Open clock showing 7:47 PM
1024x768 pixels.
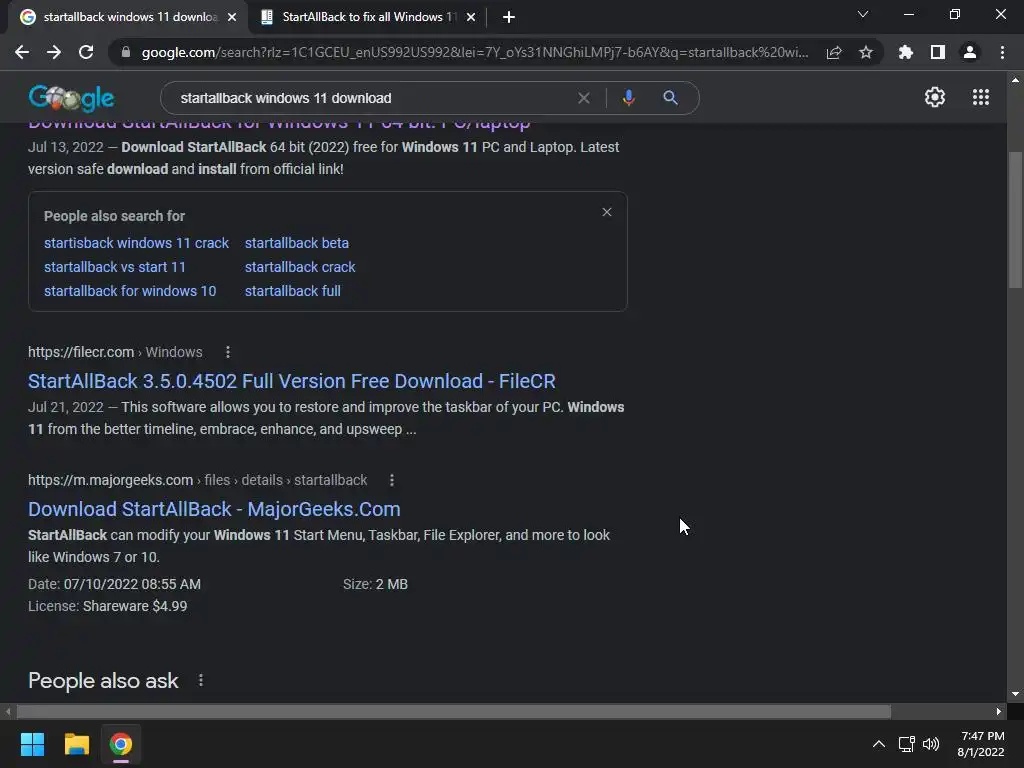(981, 744)
